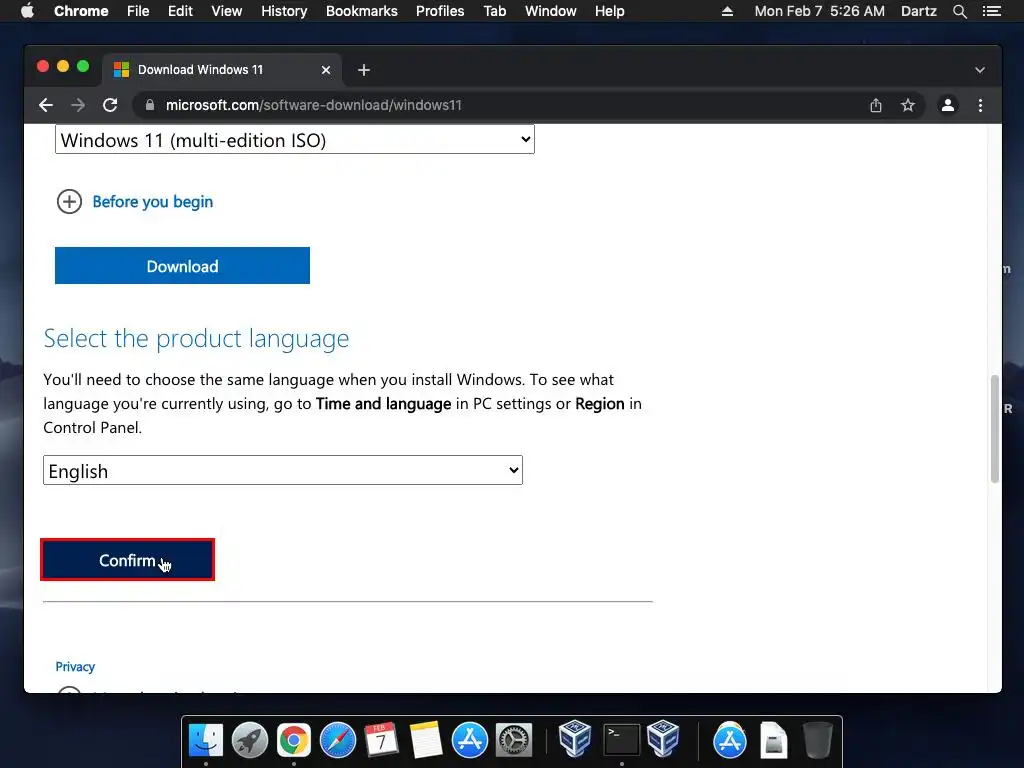The width and height of the screenshot is (1024, 768).
Task: Click the page vertical scrollbar
Action: [x=995, y=428]
